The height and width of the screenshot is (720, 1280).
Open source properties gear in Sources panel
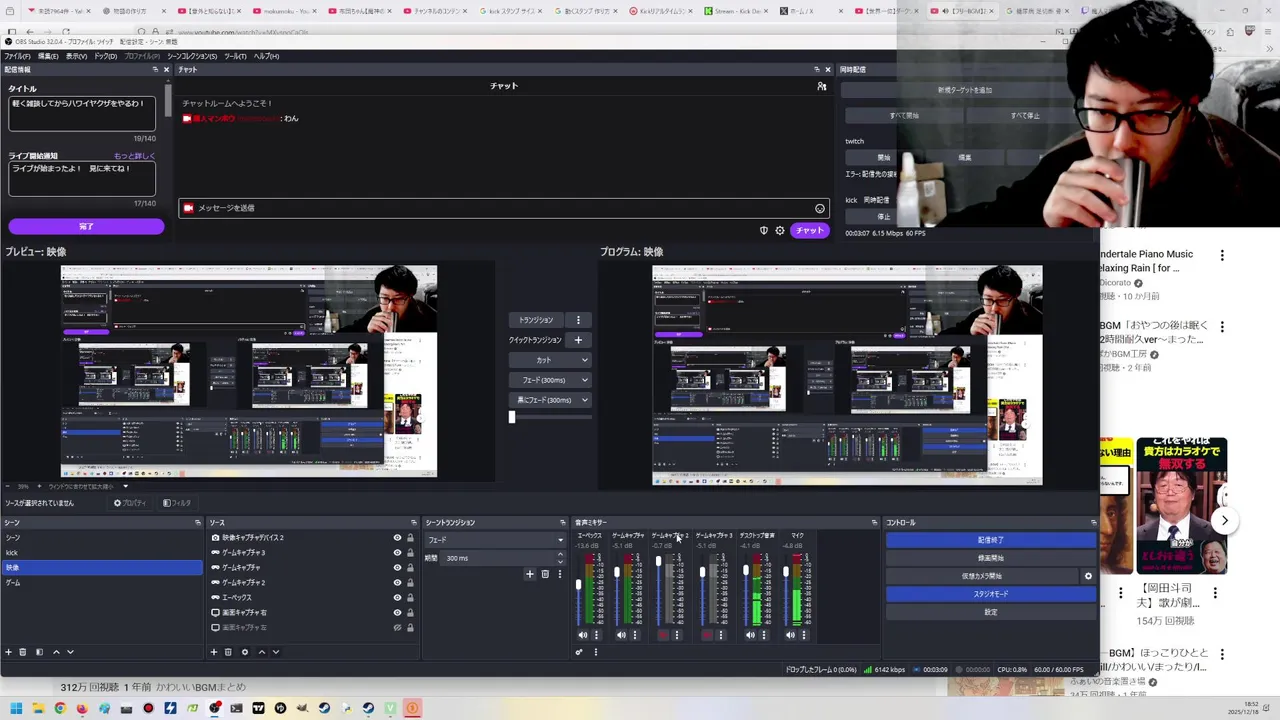tap(245, 652)
